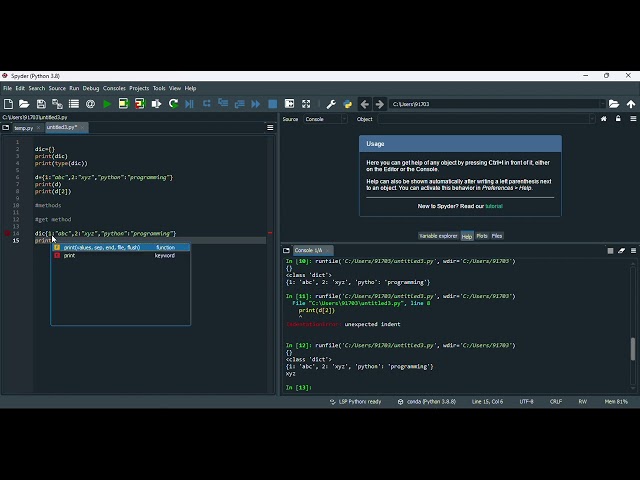Switch to the Files tab

click(497, 236)
